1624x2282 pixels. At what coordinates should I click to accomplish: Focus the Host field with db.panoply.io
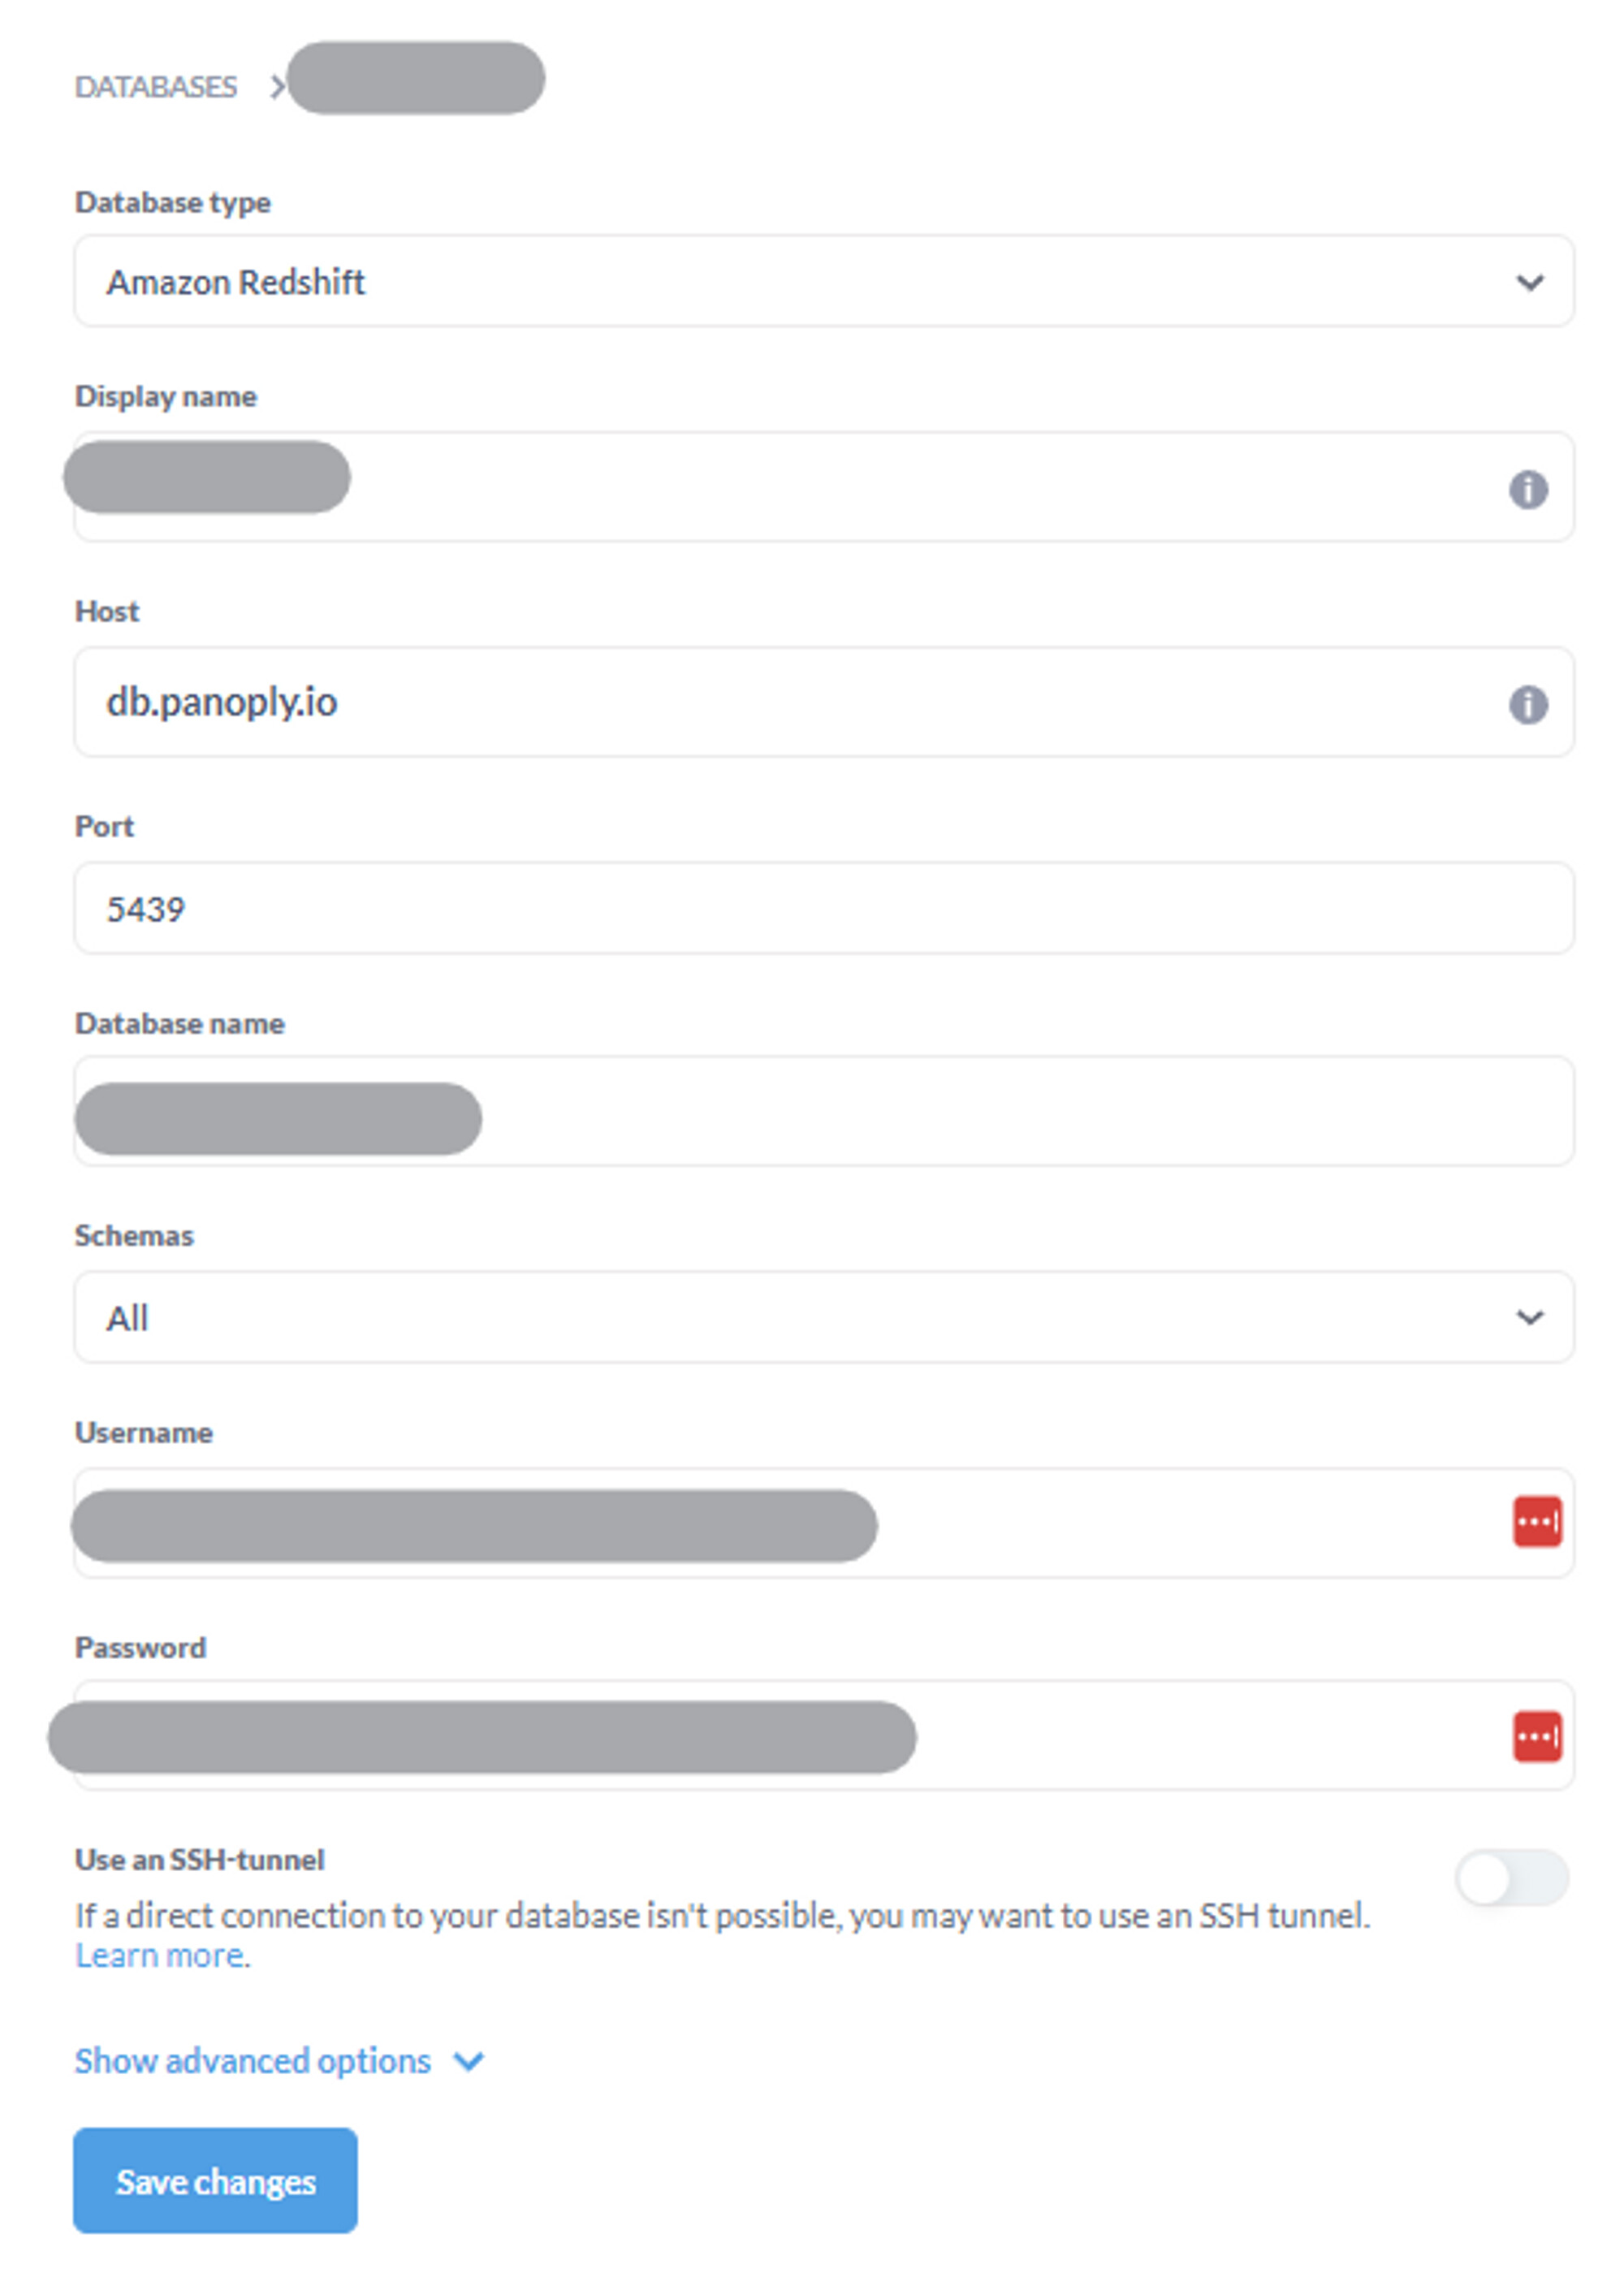tap(824, 702)
